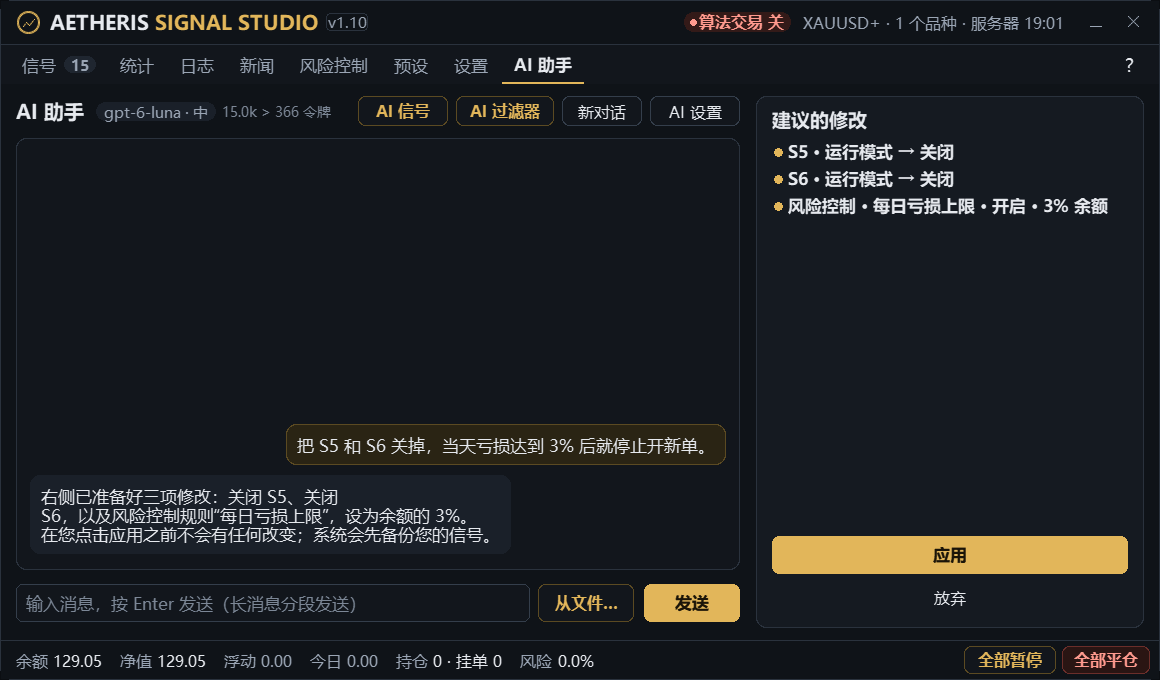Open the 日志 tab
The height and width of the screenshot is (680, 1160).
(197, 66)
